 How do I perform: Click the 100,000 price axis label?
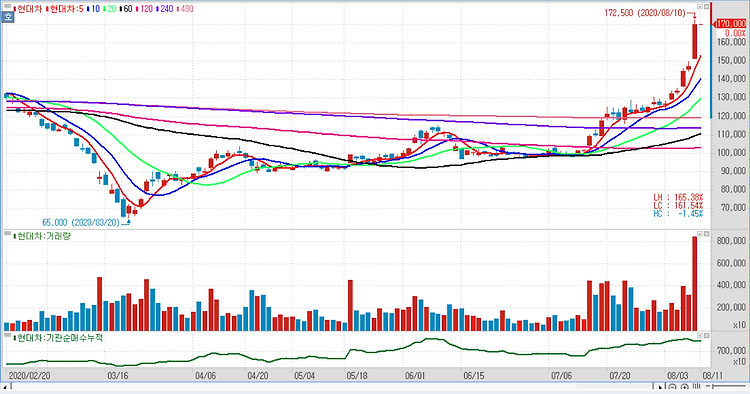click(x=731, y=153)
